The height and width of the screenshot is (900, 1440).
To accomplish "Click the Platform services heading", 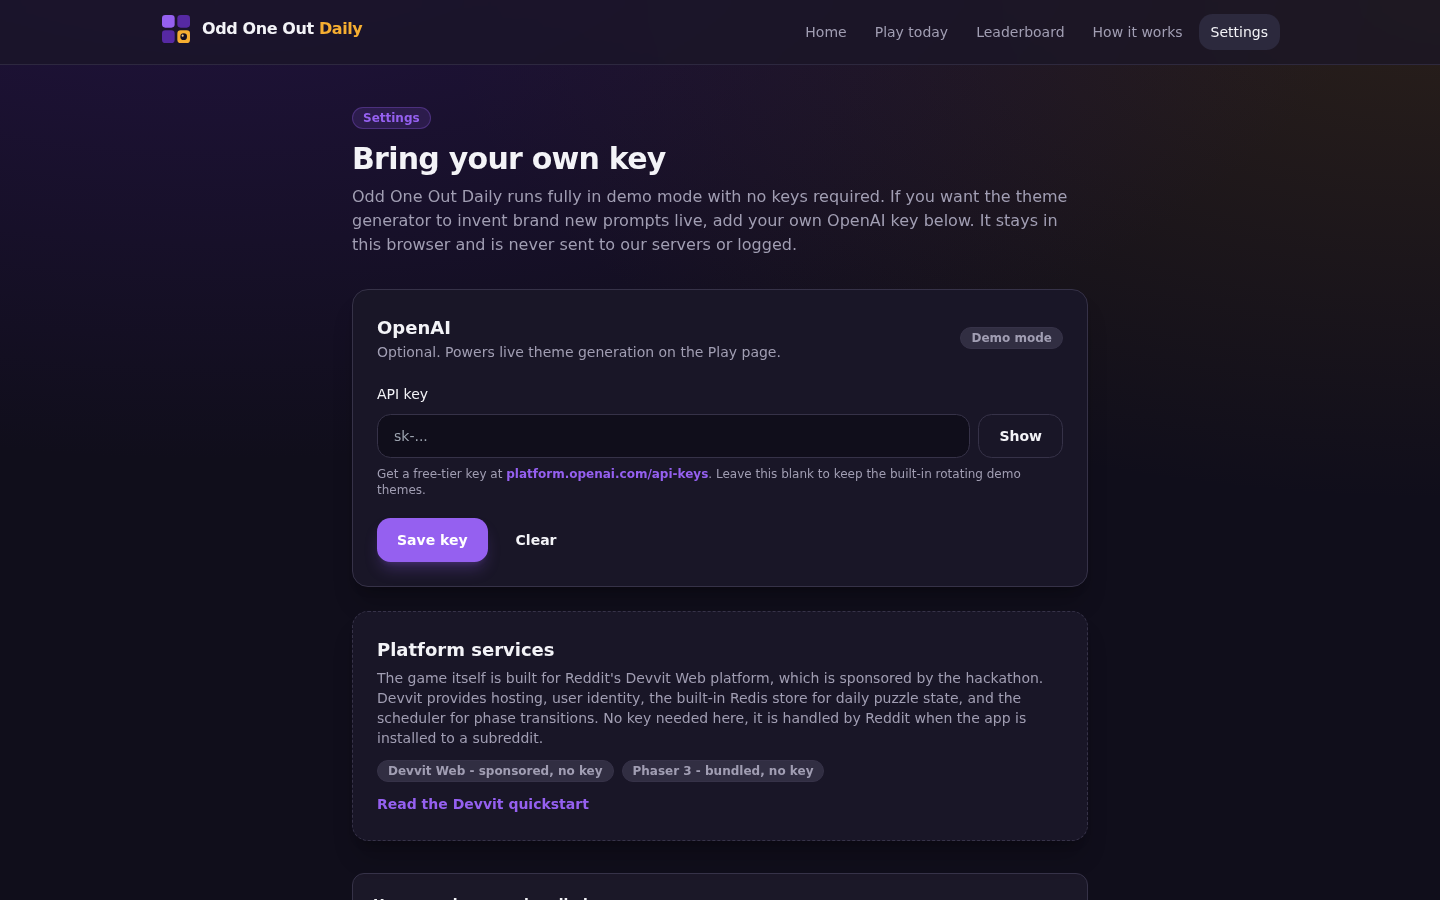I will click(x=466, y=650).
